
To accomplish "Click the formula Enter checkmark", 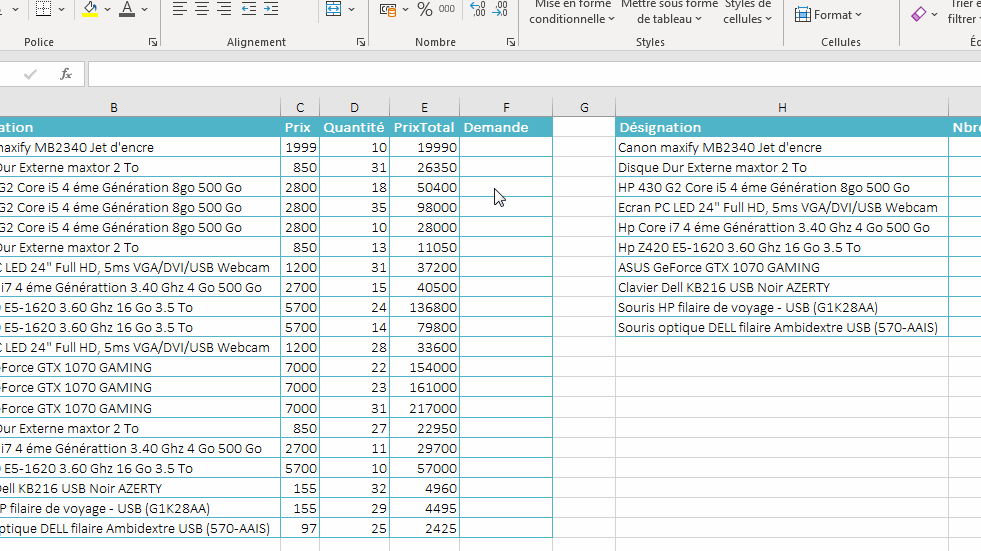I will click(30, 74).
